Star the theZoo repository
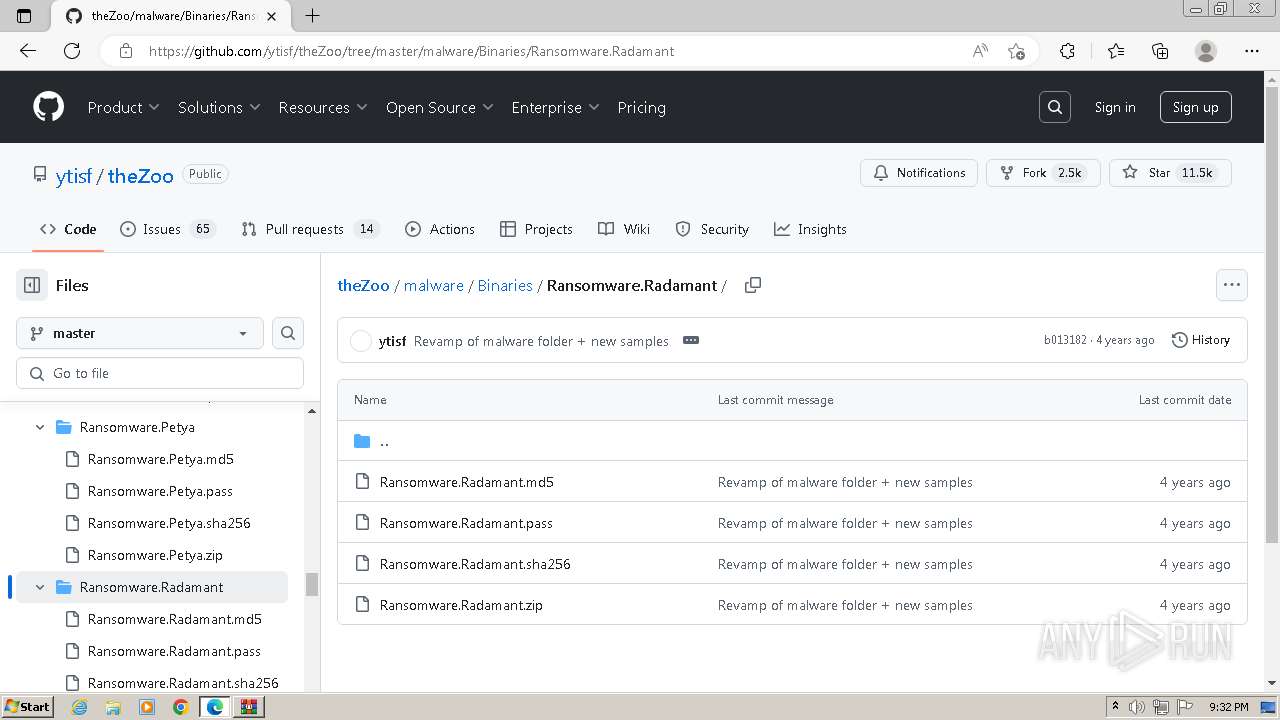The height and width of the screenshot is (720, 1280). point(1170,173)
